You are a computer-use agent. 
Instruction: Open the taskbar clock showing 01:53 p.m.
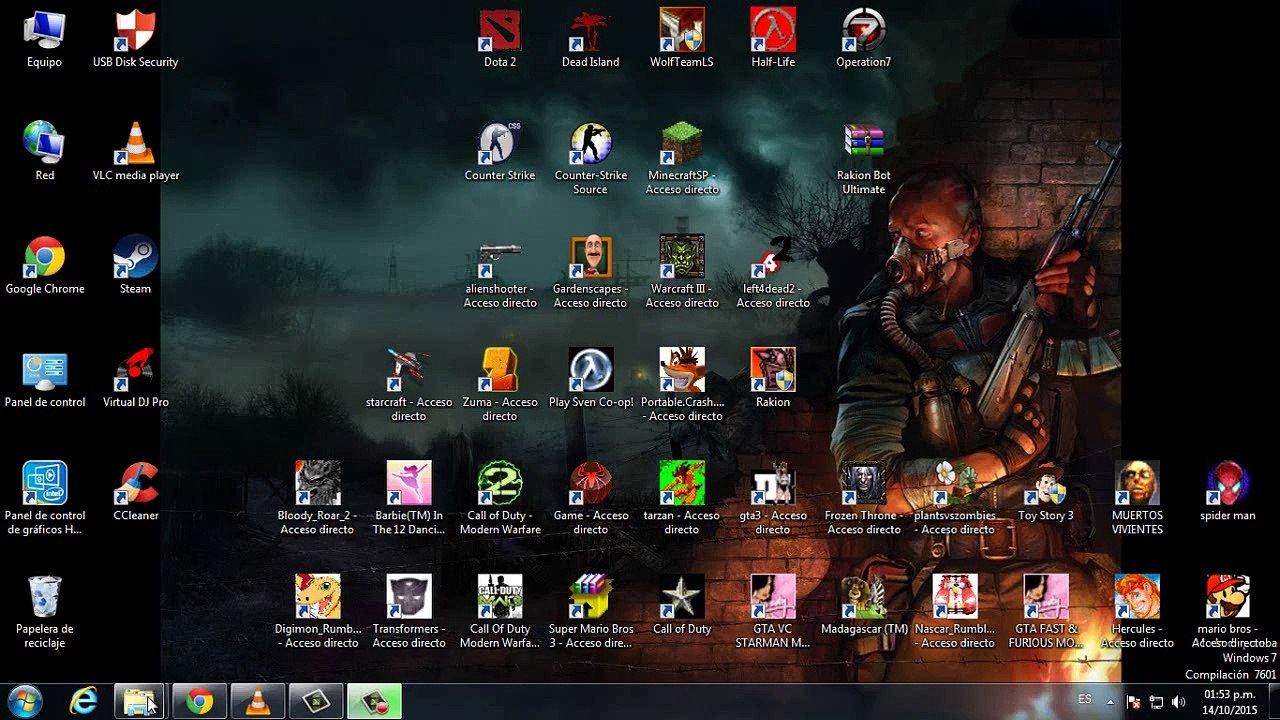[1229, 702]
